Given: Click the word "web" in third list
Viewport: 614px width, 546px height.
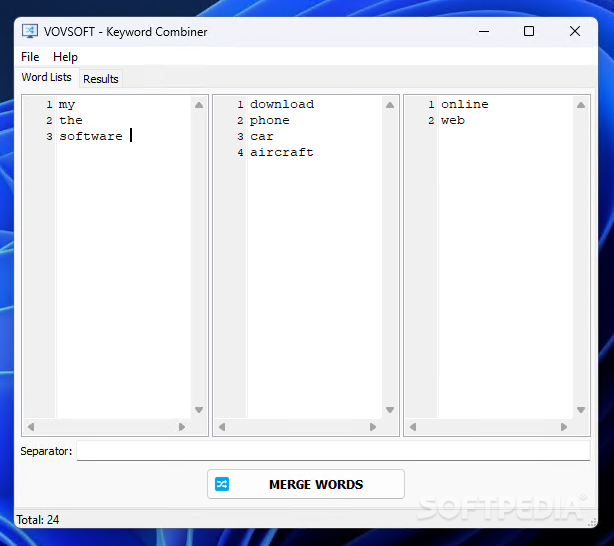Looking at the screenshot, I should (453, 120).
